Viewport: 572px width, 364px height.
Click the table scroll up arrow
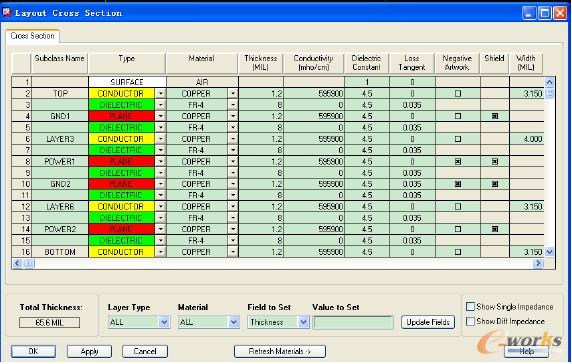[x=549, y=82]
